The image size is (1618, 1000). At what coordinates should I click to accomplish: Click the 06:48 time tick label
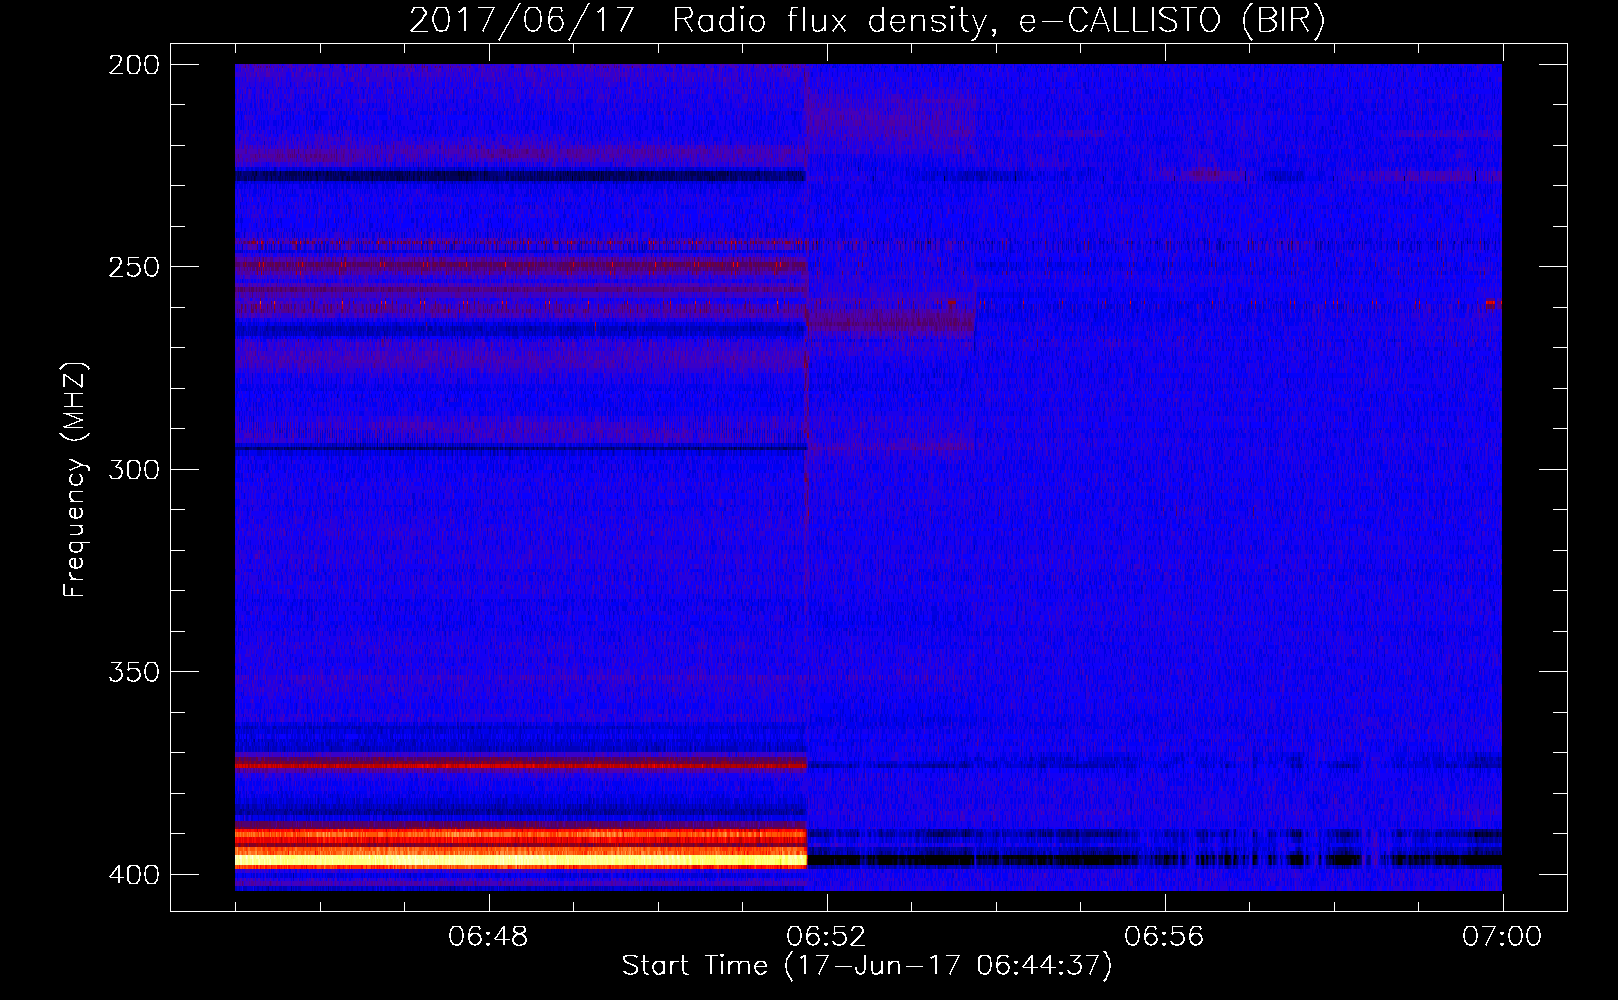point(488,937)
